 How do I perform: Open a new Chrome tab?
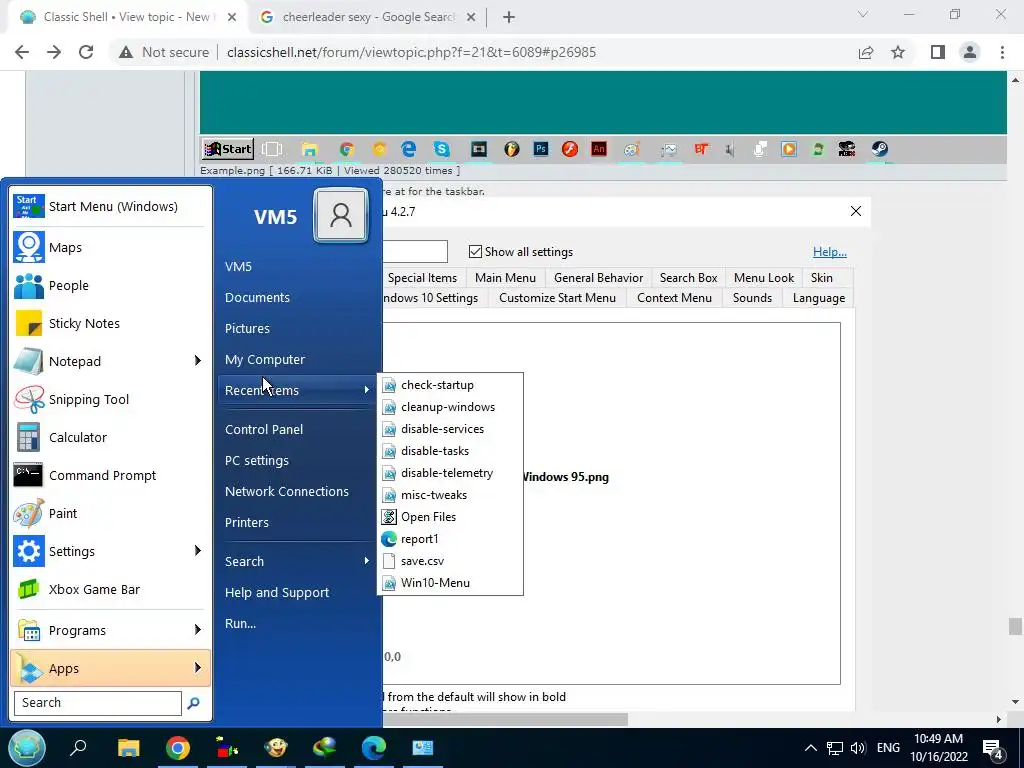(x=509, y=17)
